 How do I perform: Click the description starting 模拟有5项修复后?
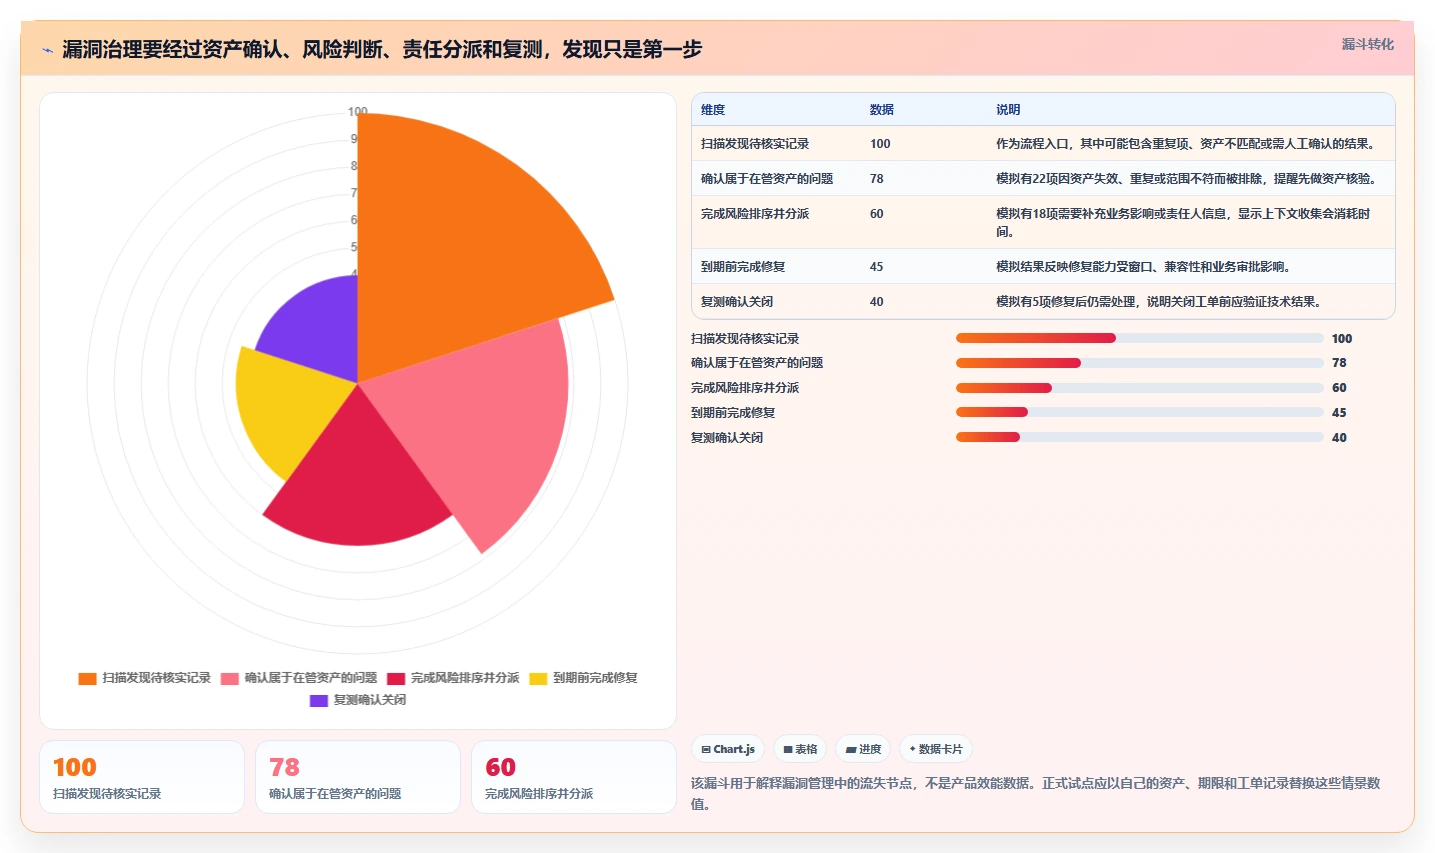point(1158,302)
